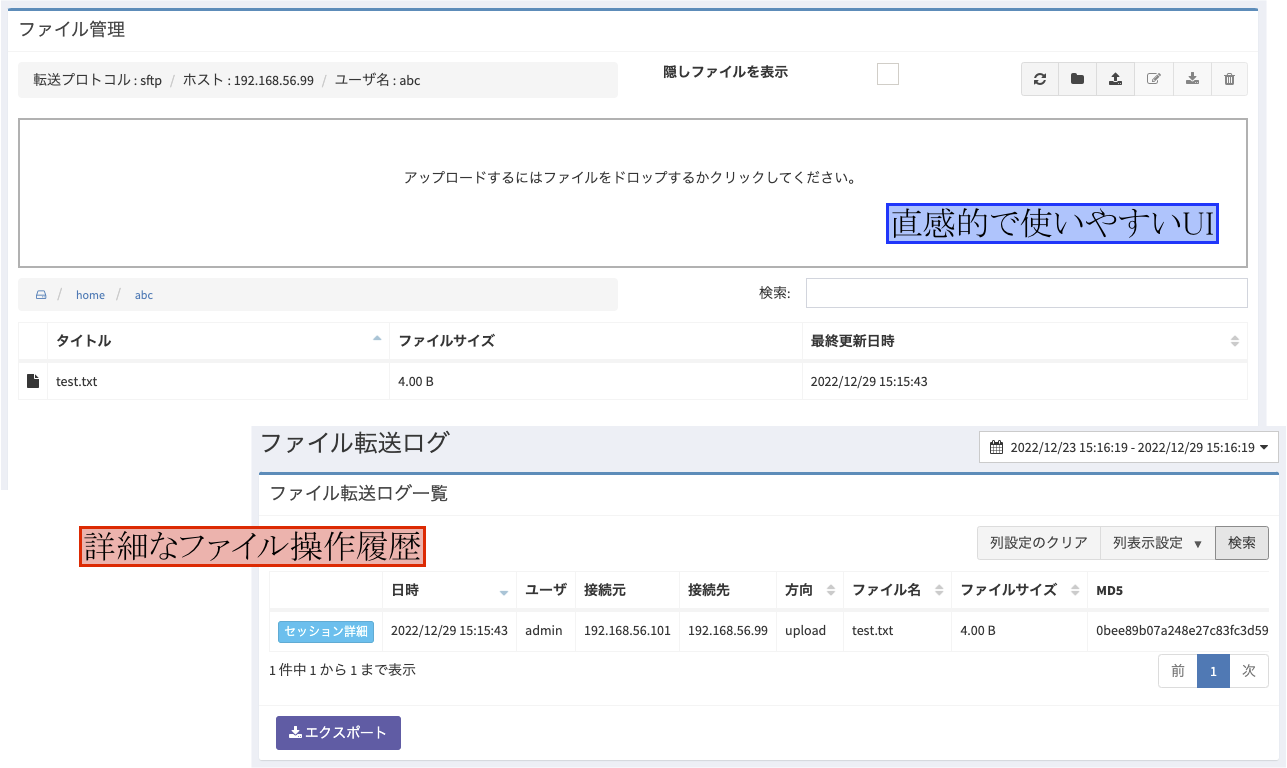
Task: Go to previous page with 前
Action: (x=1178, y=671)
